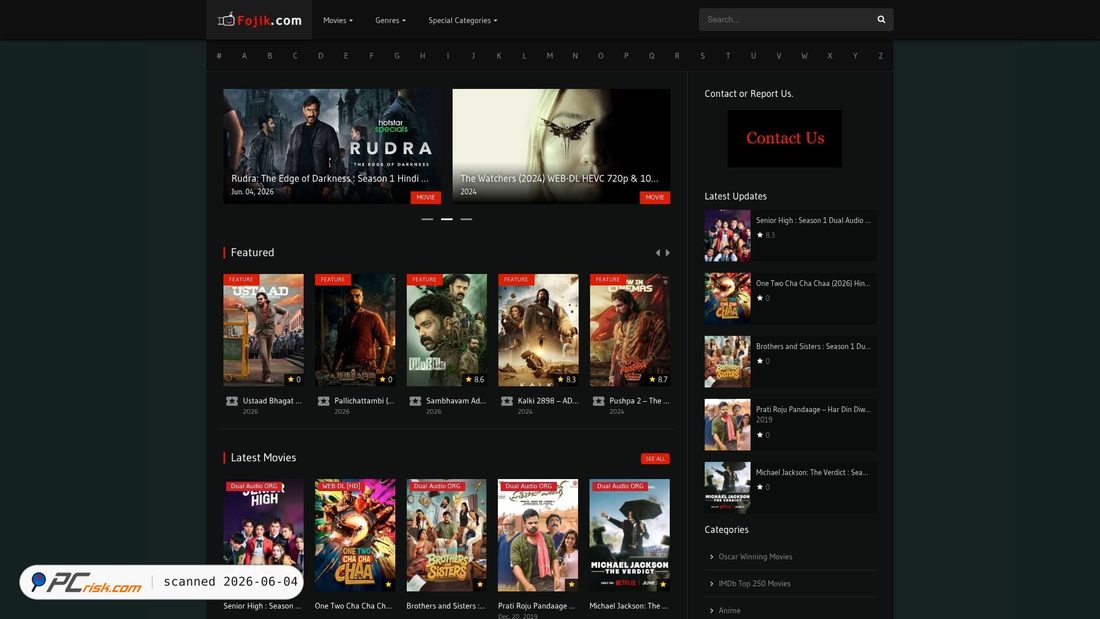Click the Fojik.com logo
The image size is (1100, 619).
click(x=259, y=20)
